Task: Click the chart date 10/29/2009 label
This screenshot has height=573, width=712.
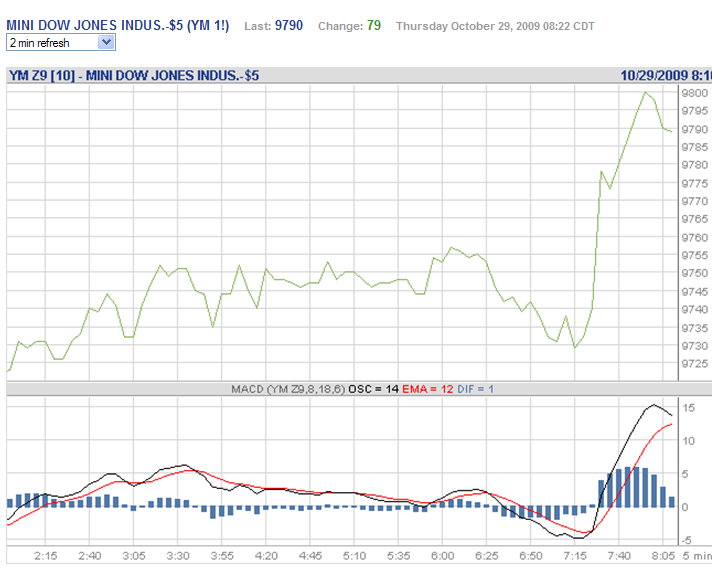Action: (665, 75)
